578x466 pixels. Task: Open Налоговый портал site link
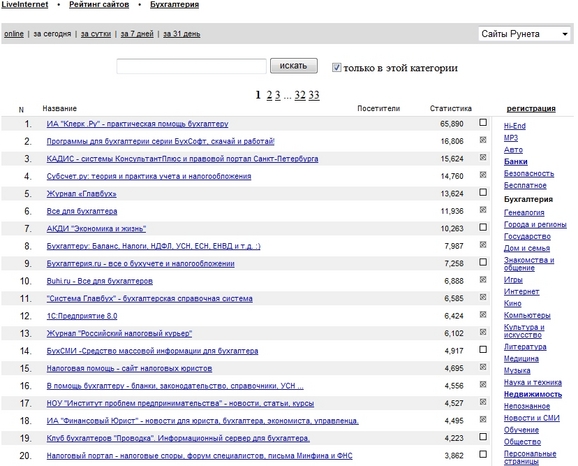[x=199, y=456]
